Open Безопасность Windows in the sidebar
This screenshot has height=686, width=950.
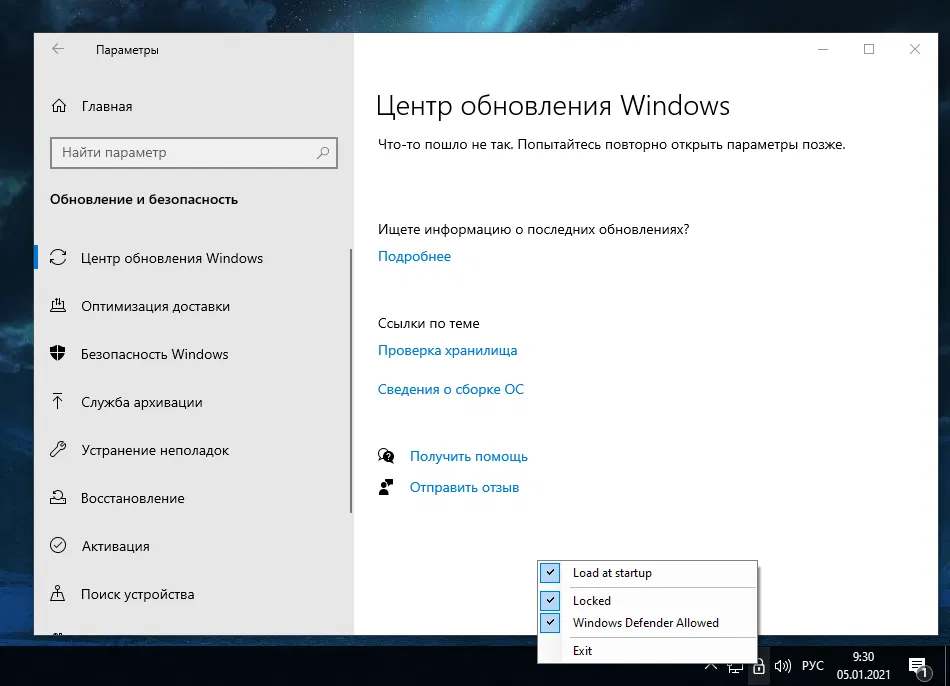pos(193,354)
